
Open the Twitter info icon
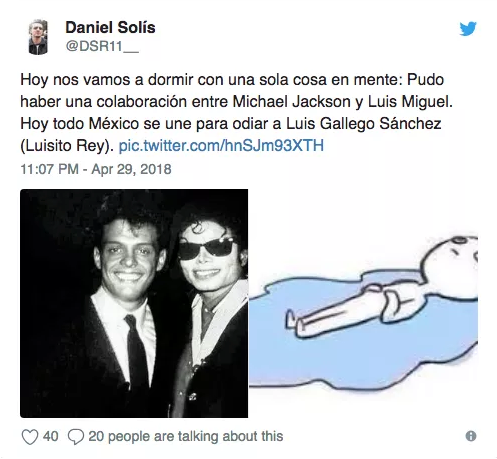click(x=471, y=436)
